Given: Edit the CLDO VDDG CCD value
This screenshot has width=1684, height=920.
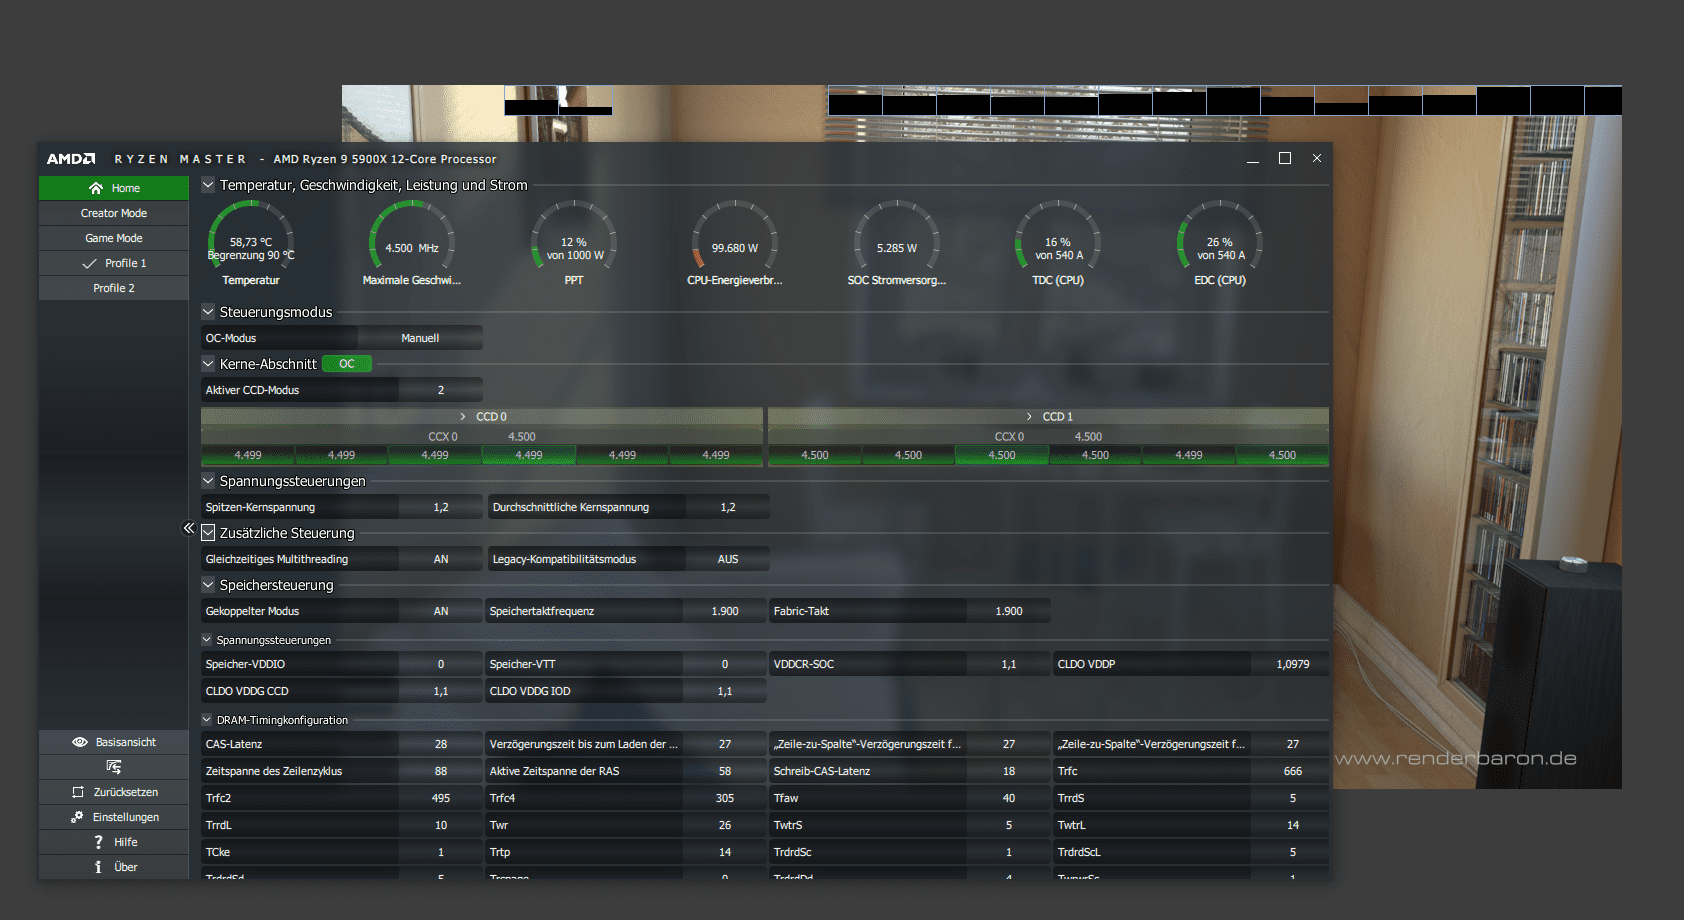Looking at the screenshot, I should [x=441, y=691].
